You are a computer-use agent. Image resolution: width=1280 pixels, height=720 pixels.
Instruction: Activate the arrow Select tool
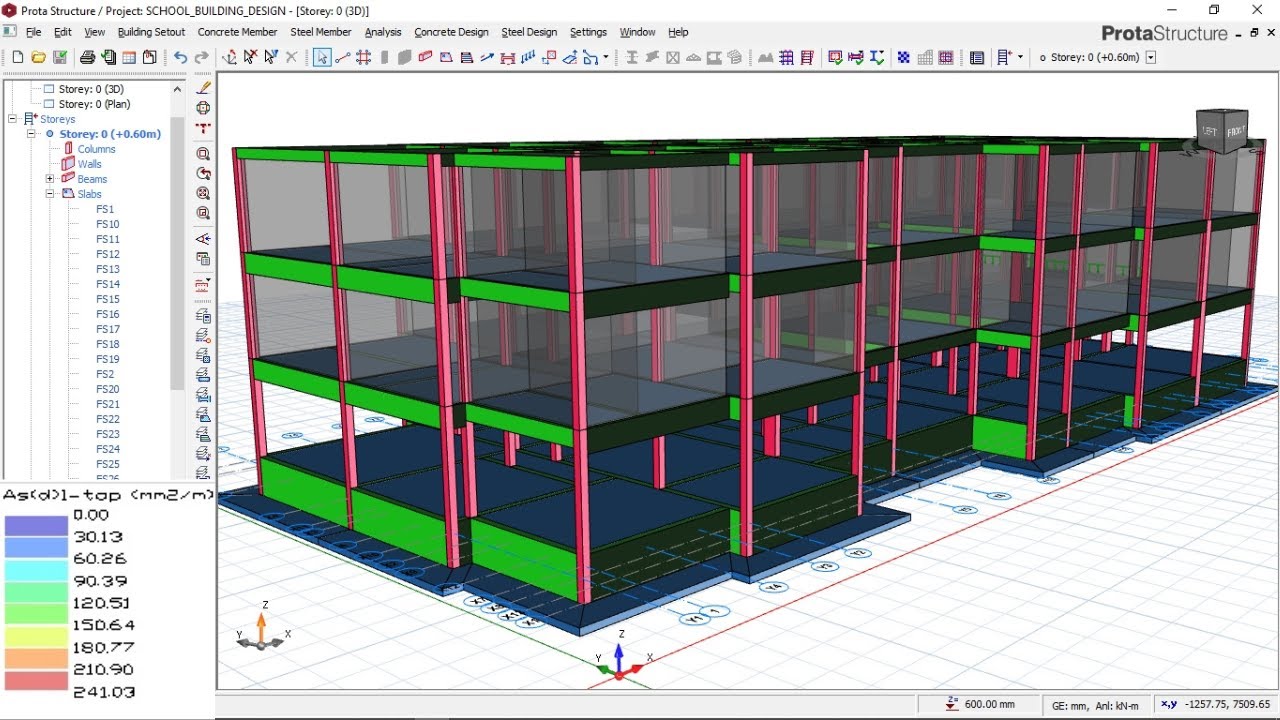pyautogui.click(x=322, y=57)
